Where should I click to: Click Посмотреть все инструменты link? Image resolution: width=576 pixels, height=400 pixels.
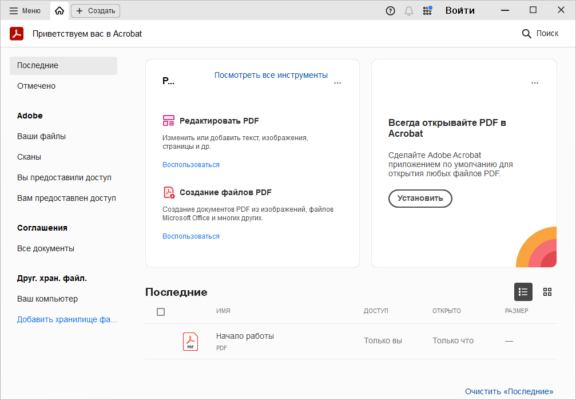click(271, 75)
